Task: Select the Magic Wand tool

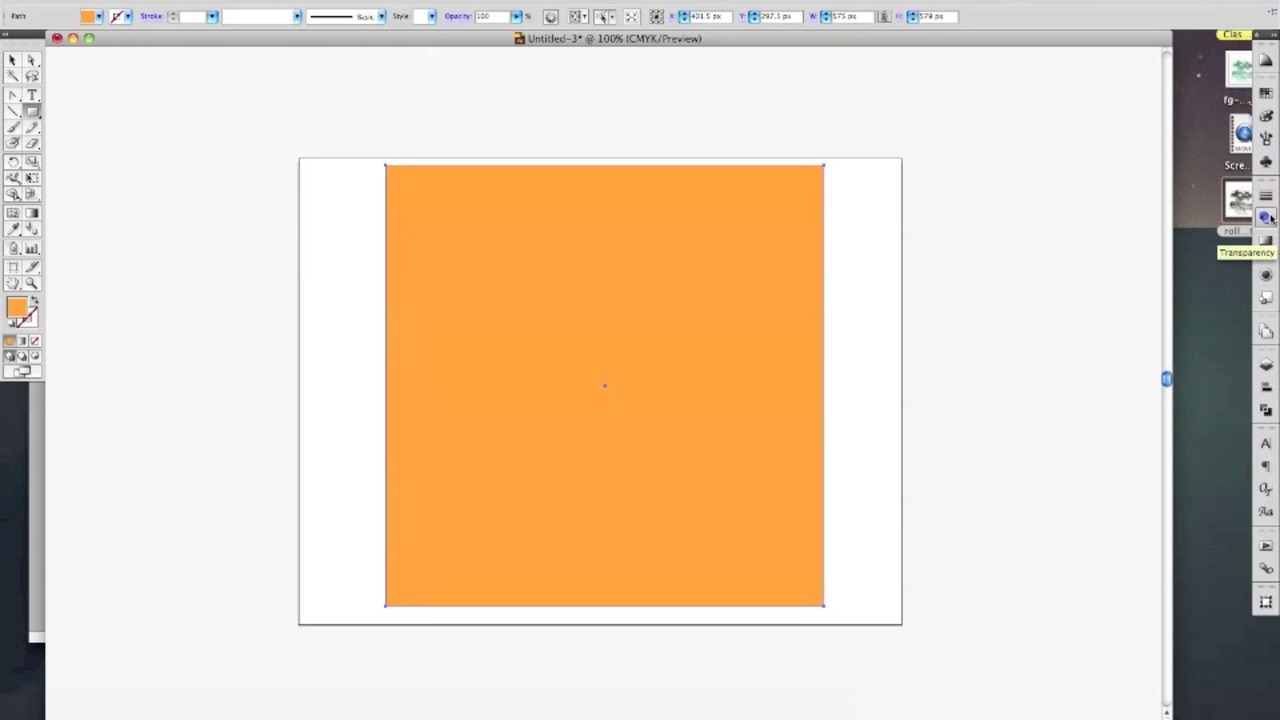Action: (12, 77)
